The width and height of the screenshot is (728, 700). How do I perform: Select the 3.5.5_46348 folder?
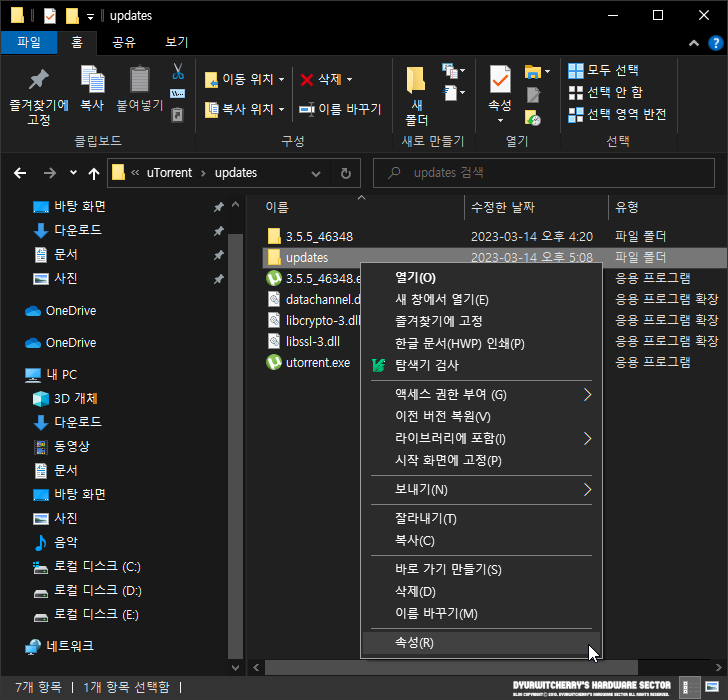pyautogui.click(x=319, y=237)
